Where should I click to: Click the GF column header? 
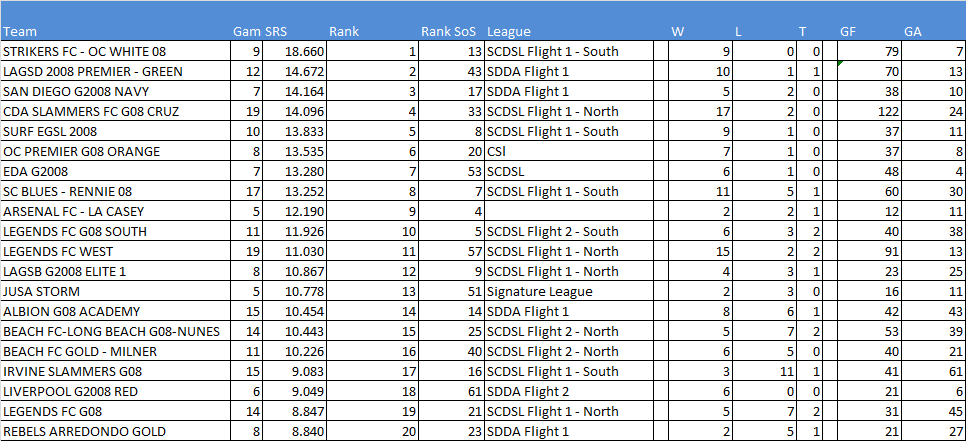pos(848,32)
